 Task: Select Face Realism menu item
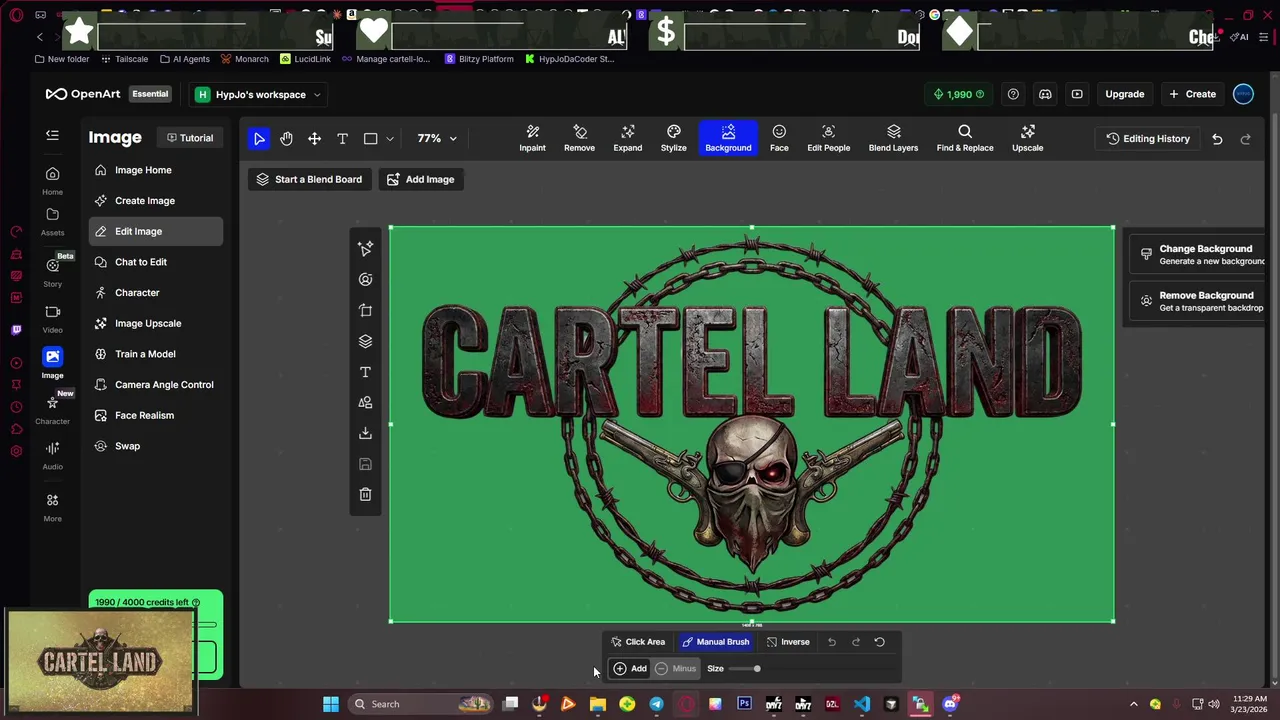156,415
